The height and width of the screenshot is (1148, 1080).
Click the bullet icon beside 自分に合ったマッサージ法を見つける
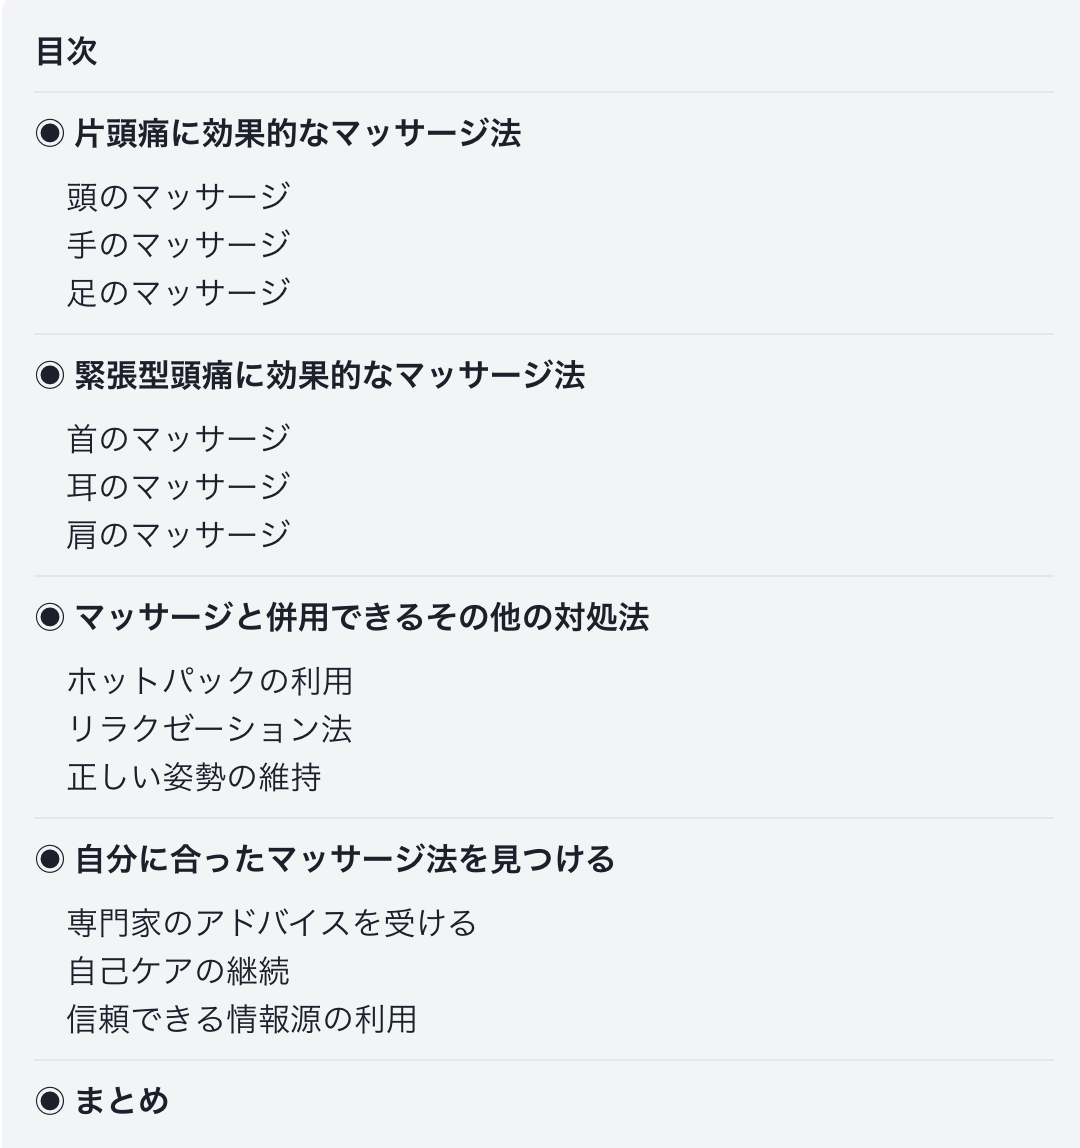pos(50,859)
